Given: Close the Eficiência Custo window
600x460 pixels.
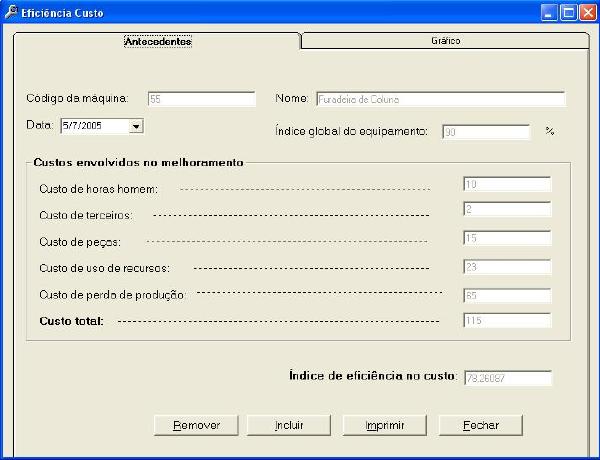Looking at the screenshot, I should pyautogui.click(x=588, y=13).
